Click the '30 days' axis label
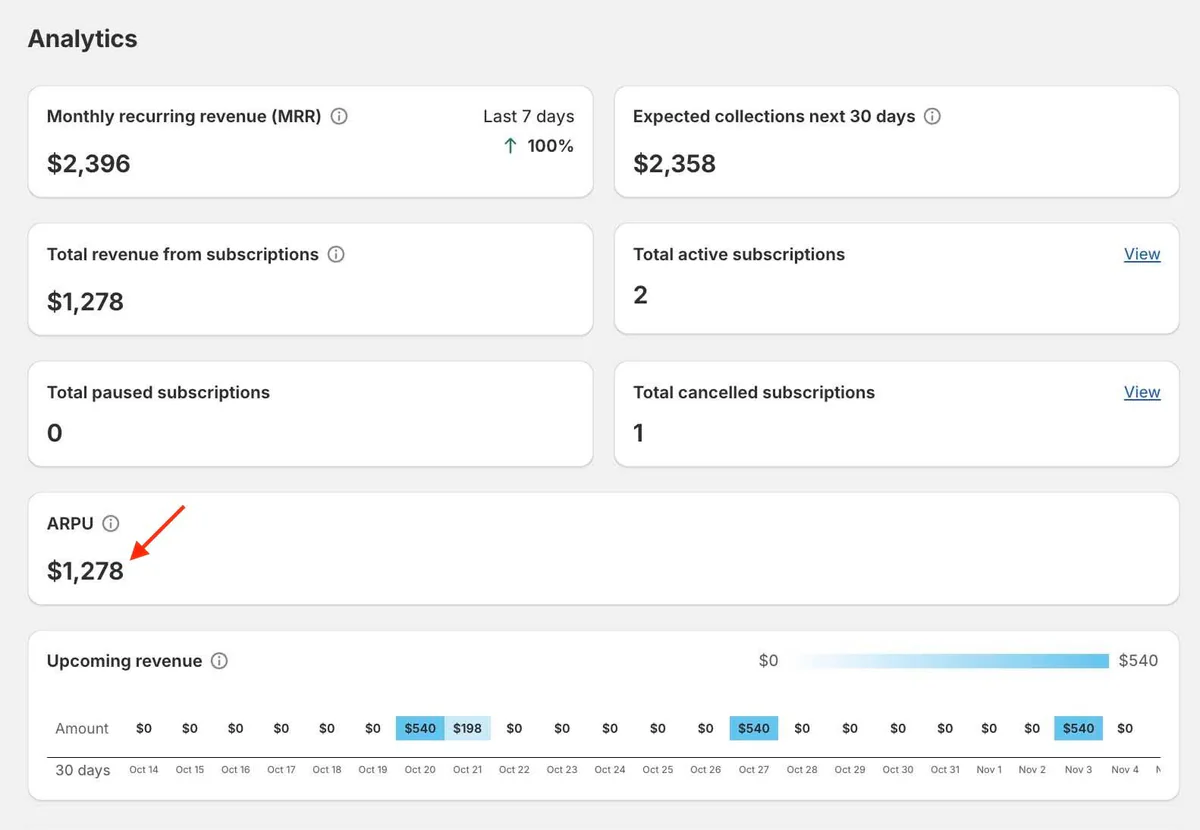Viewport: 1200px width, 830px height. point(82,770)
